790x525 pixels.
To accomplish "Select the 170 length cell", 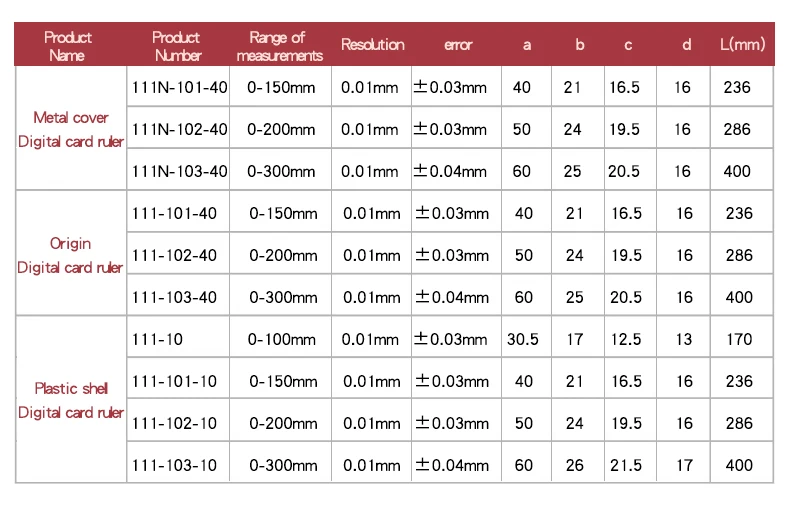I will pyautogui.click(x=739, y=340).
